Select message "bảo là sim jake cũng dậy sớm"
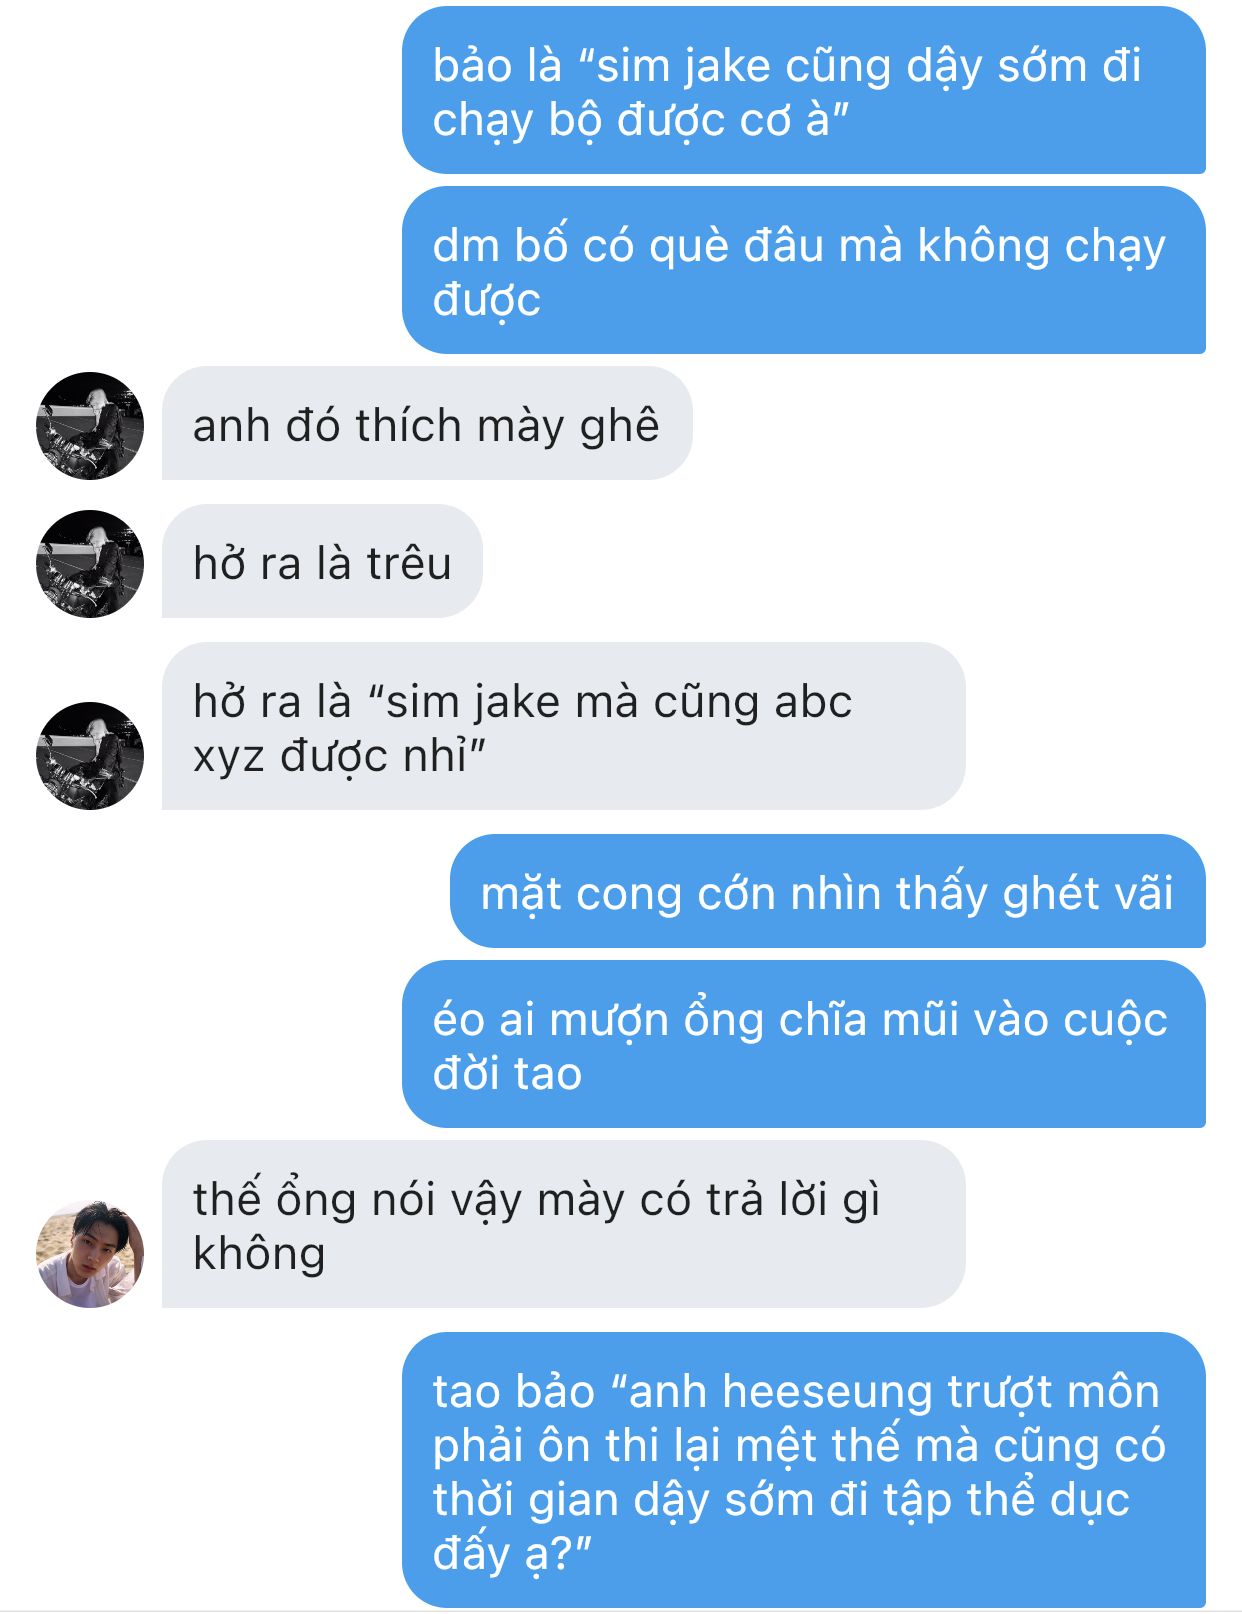The width and height of the screenshot is (1242, 1614). pyautogui.click(x=804, y=91)
